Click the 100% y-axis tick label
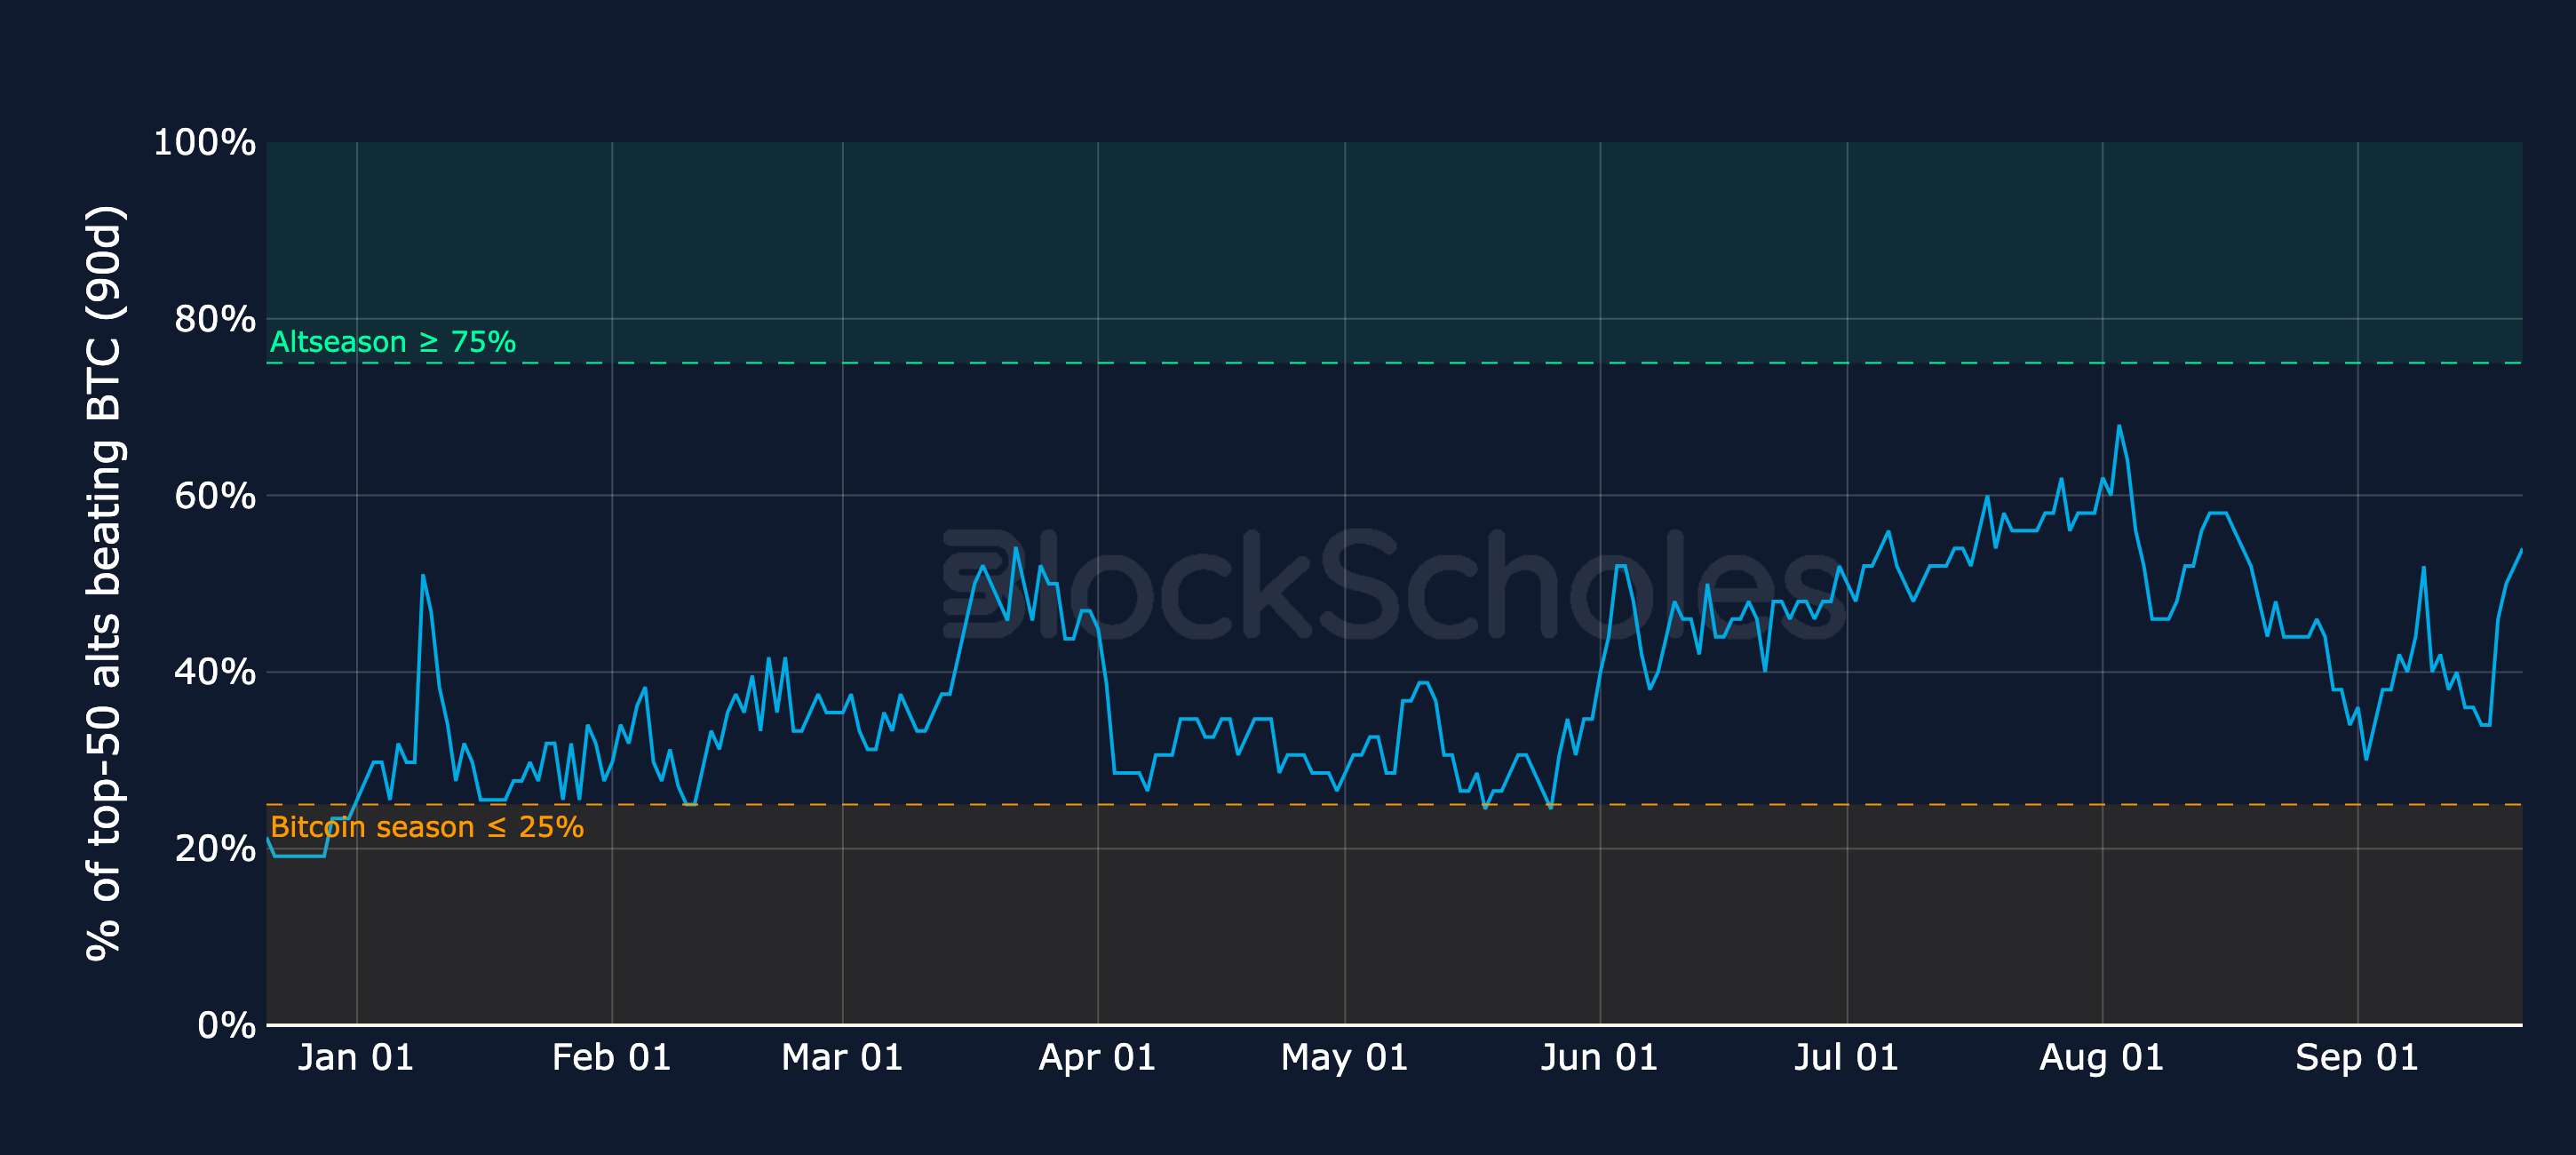 [x=204, y=142]
